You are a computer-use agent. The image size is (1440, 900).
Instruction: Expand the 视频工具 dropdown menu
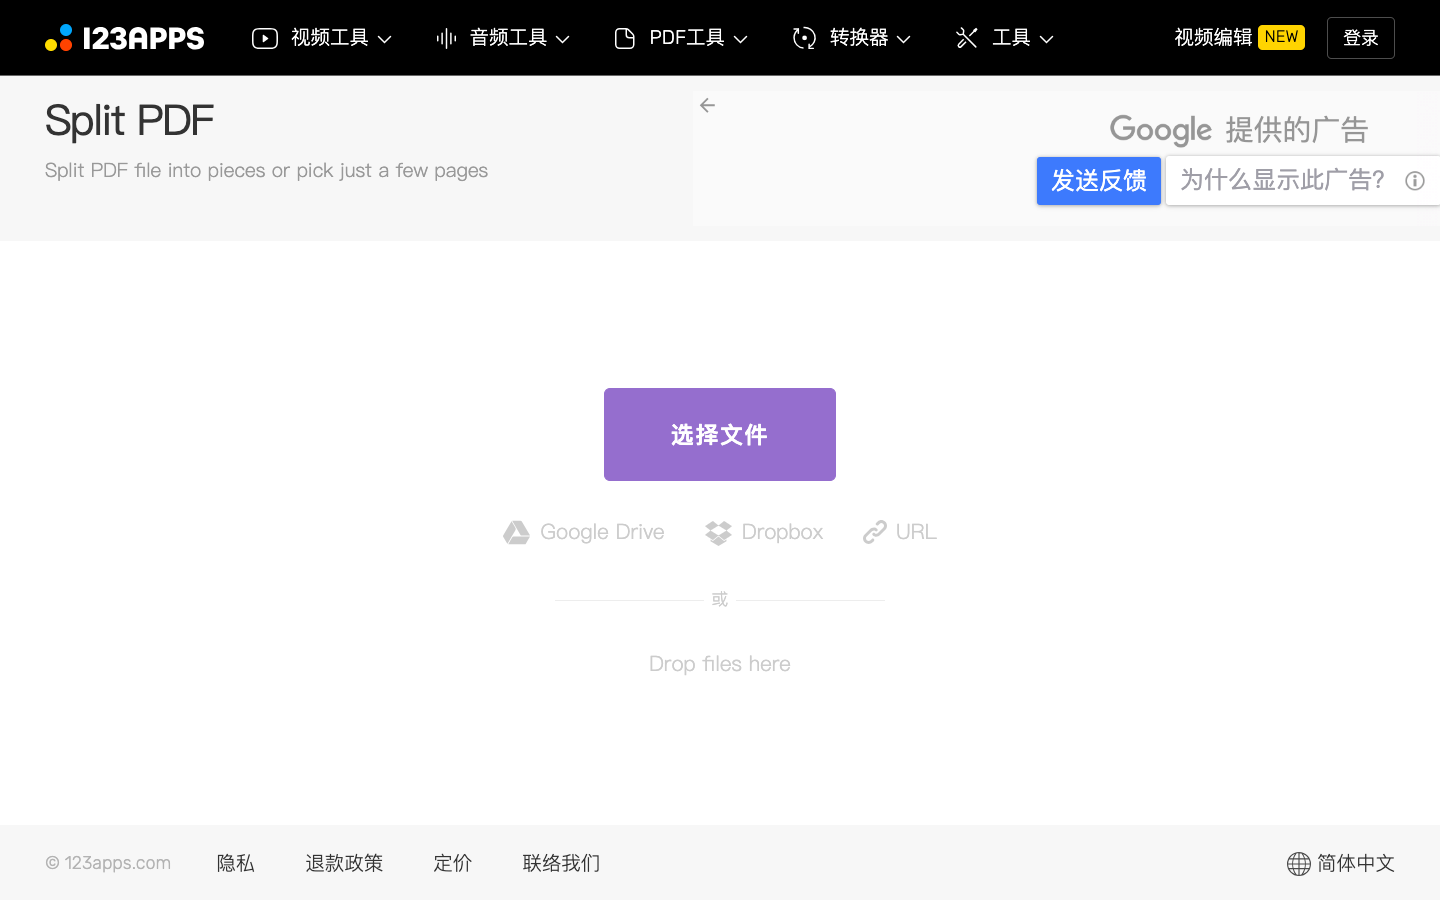(330, 37)
